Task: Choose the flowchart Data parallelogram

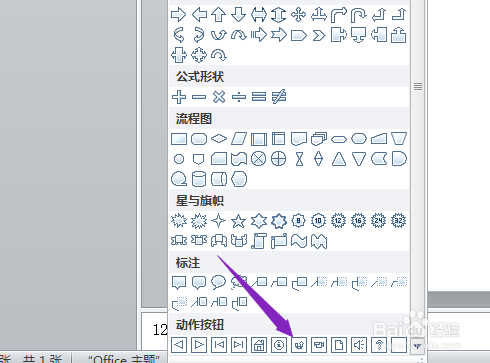Action: click(239, 139)
